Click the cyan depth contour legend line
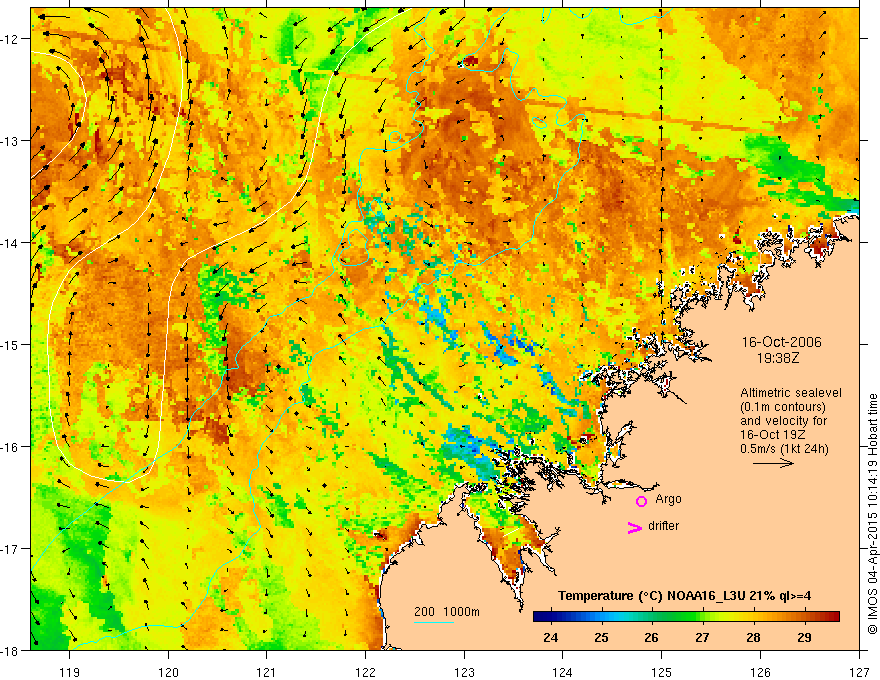880x680 pixels. coord(434,622)
